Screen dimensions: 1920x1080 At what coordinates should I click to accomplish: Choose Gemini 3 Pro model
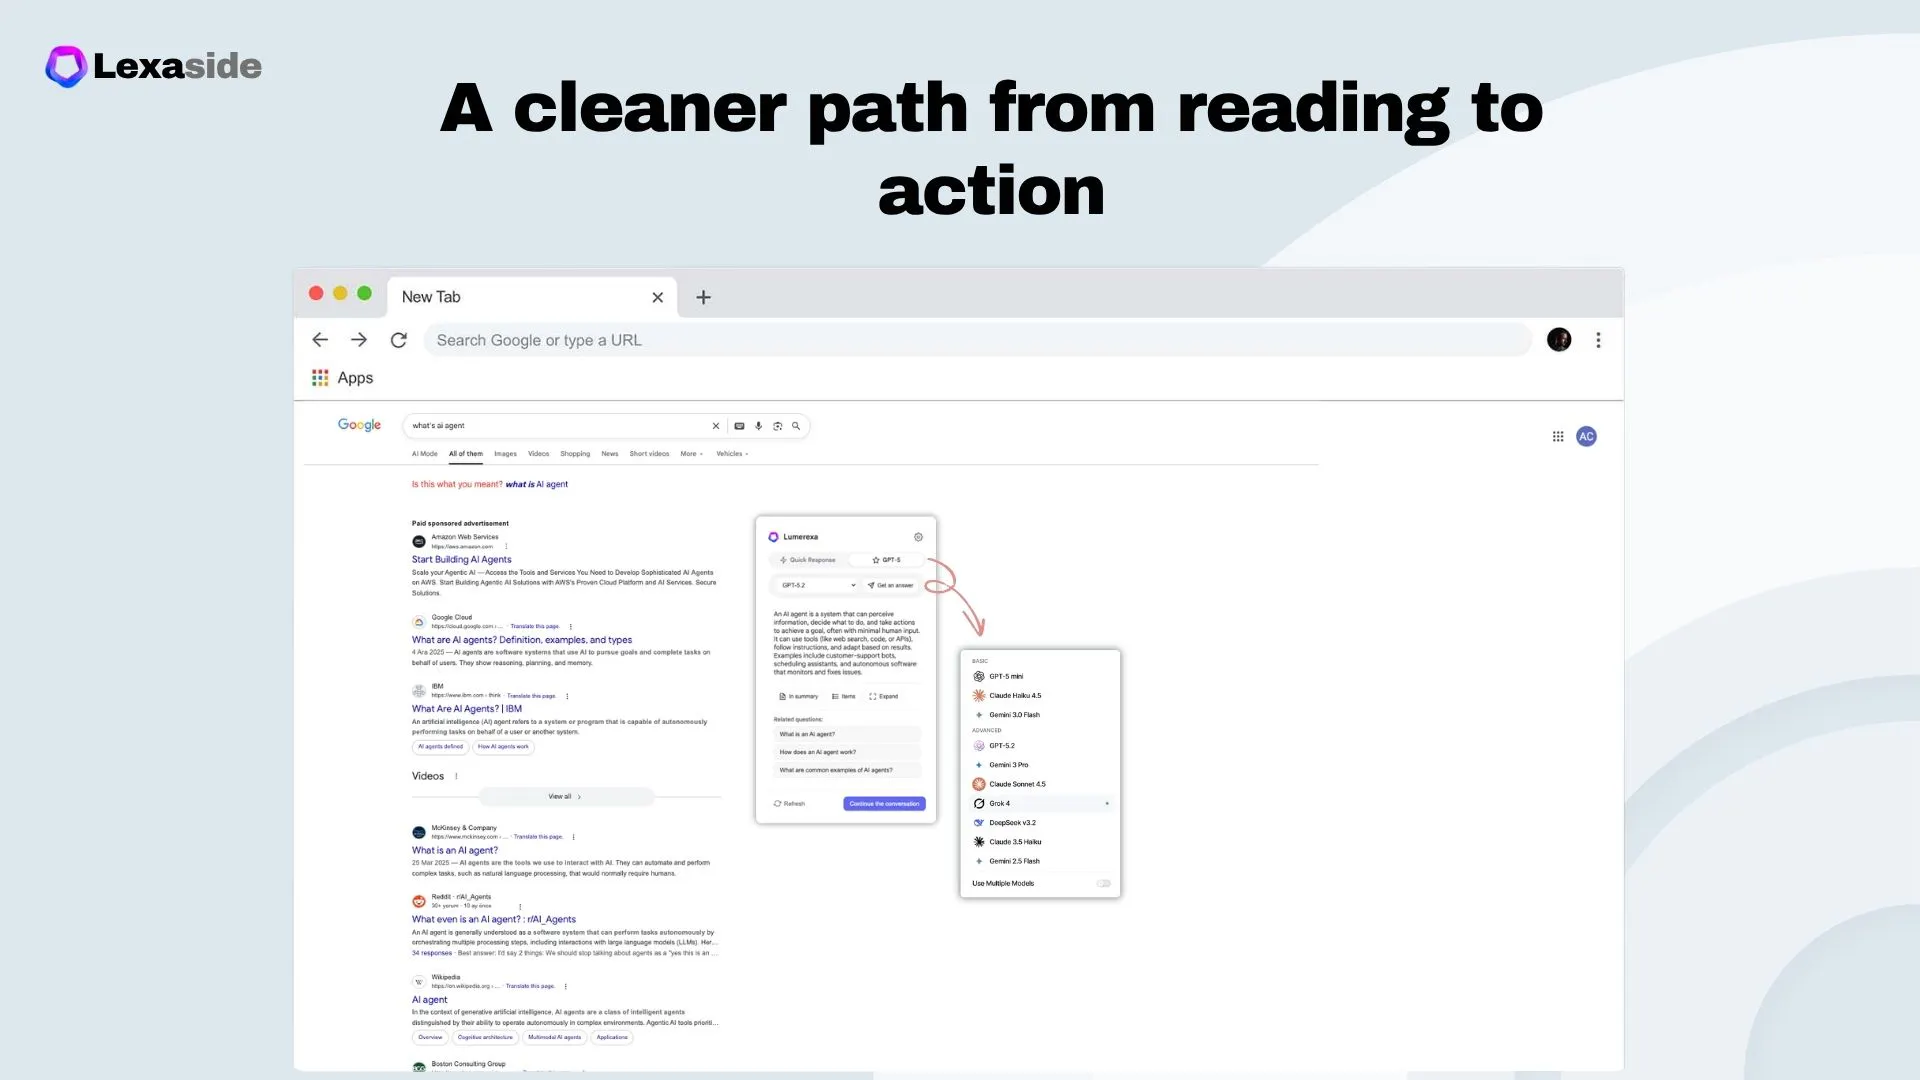(1040, 765)
